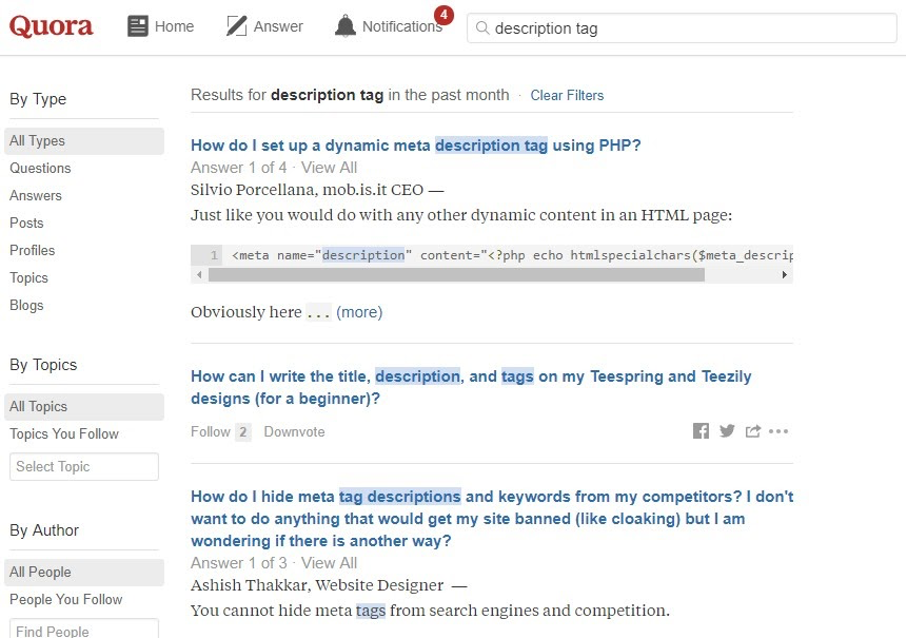Open the Notifications bell icon

click(345, 26)
